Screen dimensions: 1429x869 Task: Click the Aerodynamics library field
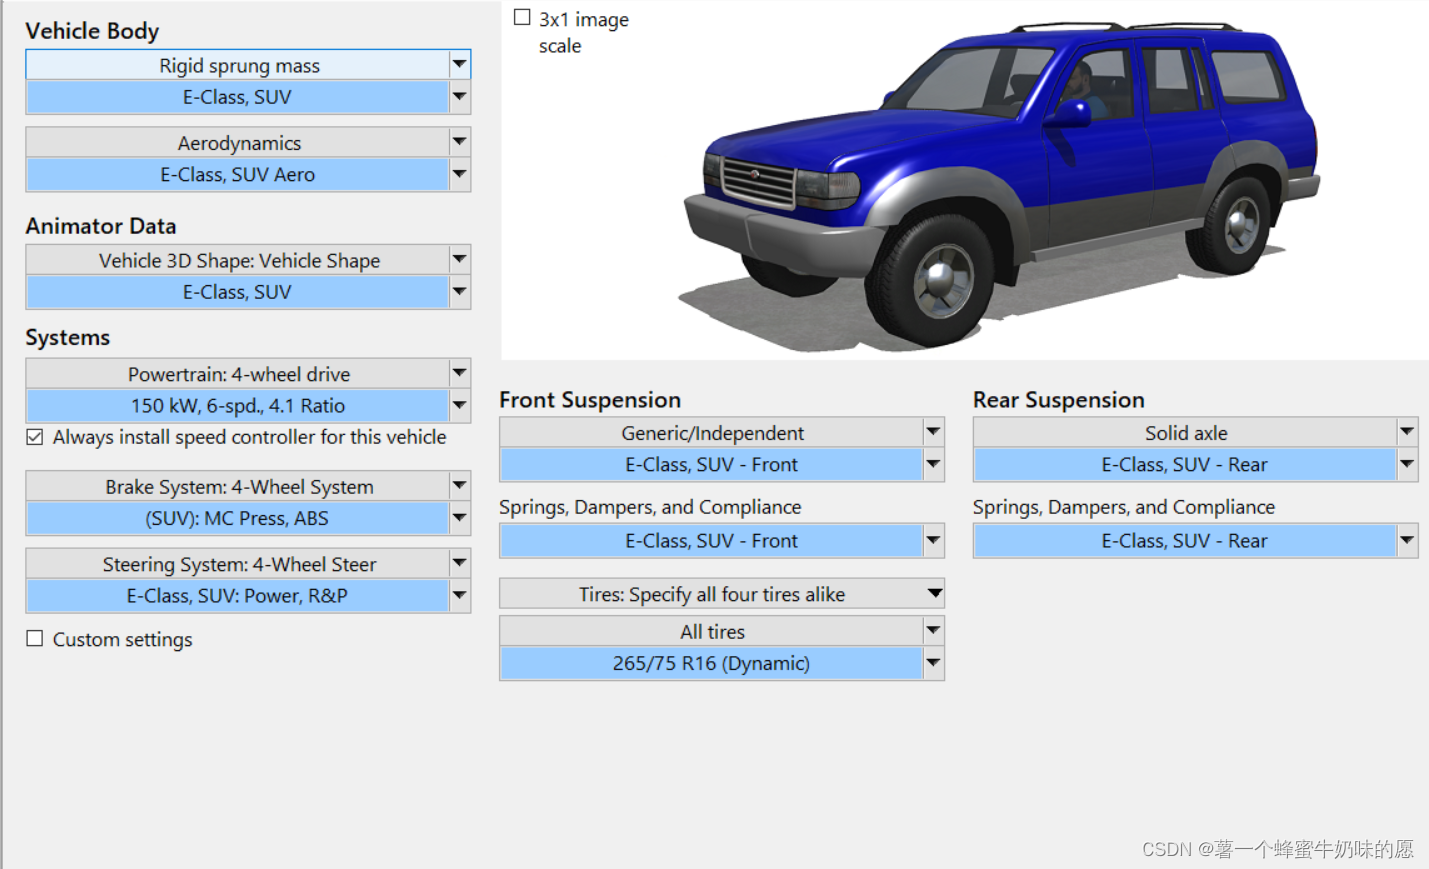(x=238, y=142)
